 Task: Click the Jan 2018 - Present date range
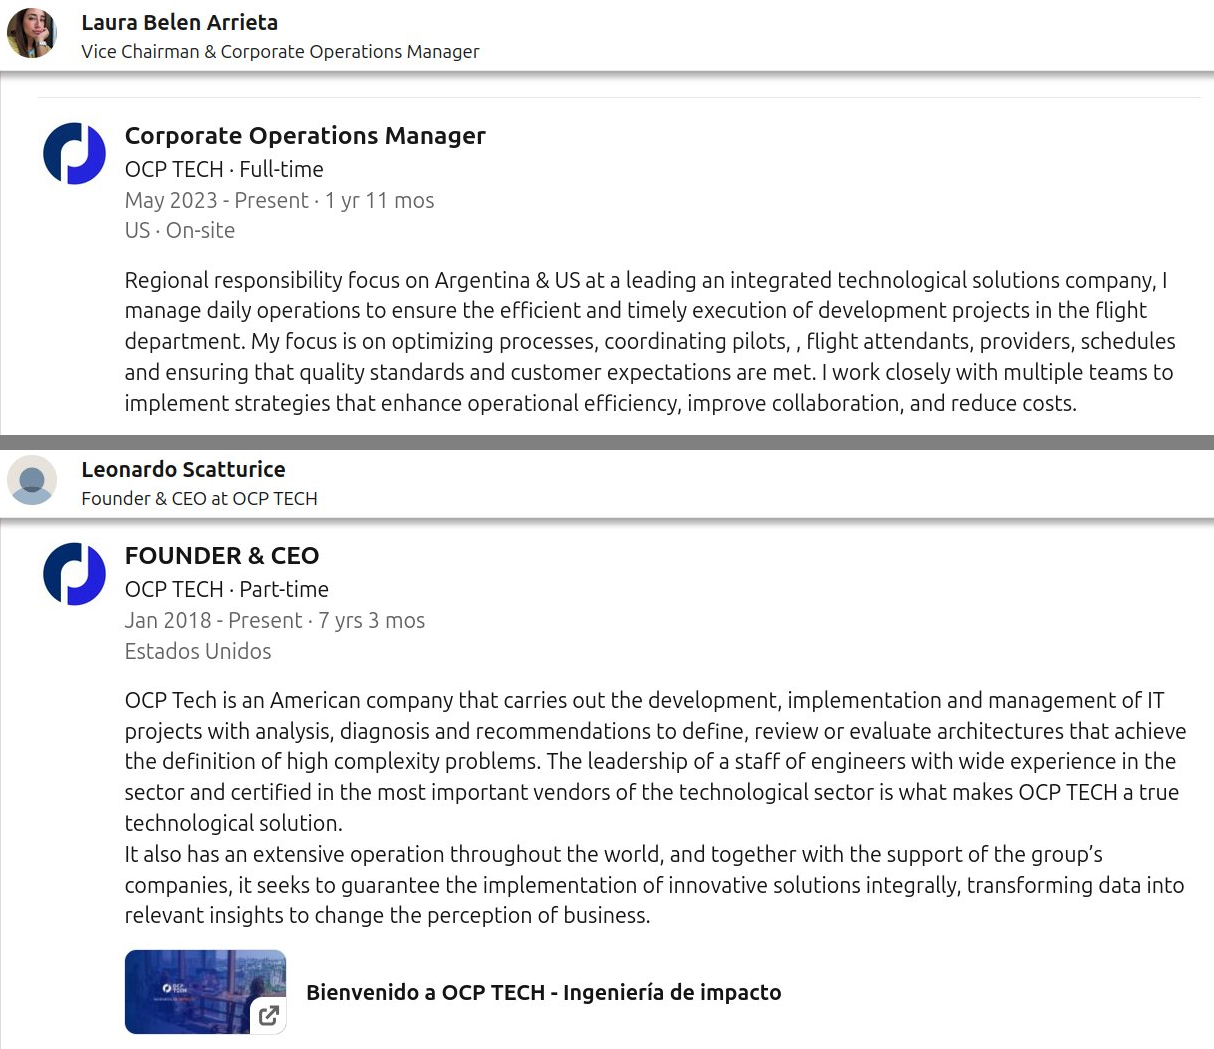[x=213, y=620]
